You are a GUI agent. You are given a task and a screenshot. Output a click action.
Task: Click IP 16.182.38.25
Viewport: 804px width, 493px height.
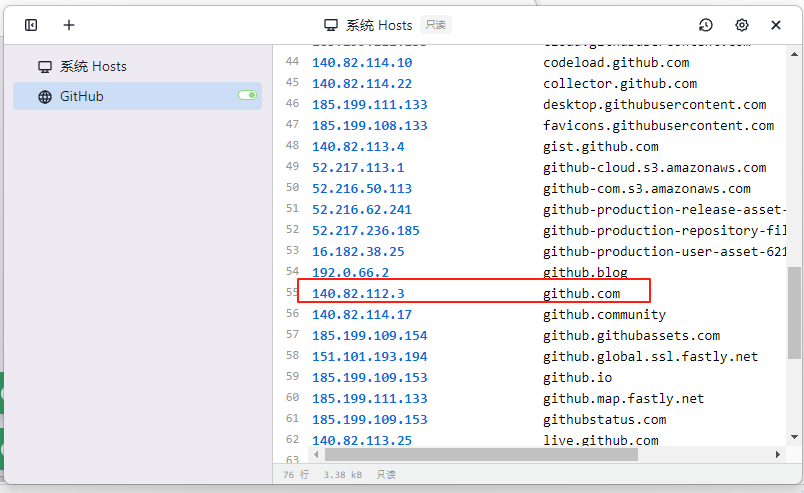point(358,252)
